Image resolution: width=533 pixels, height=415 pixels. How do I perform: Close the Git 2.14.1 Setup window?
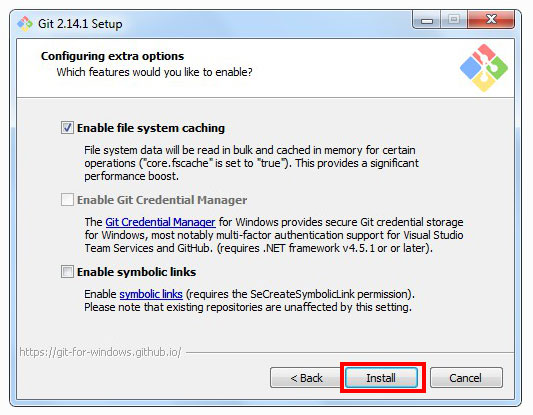[x=491, y=20]
